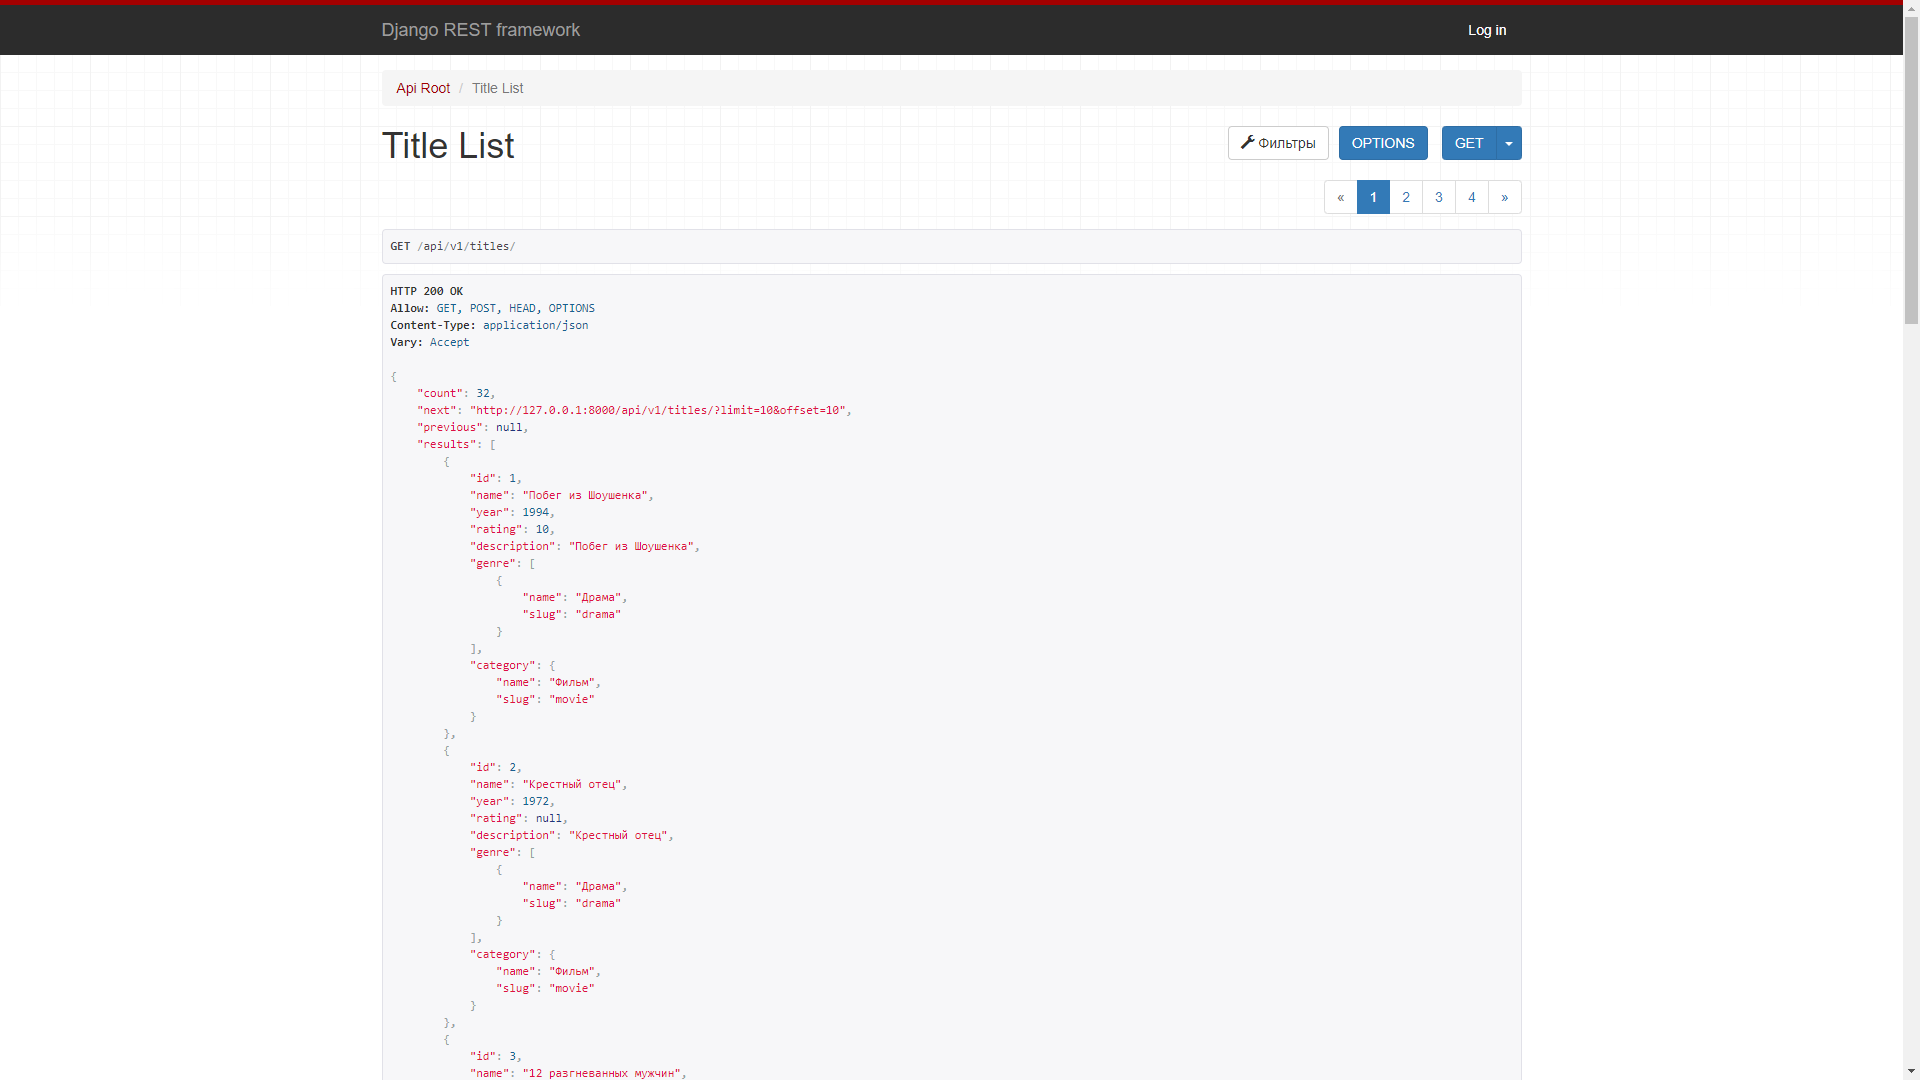1920x1080 pixels.
Task: Click the "id": 3 line
Action: pos(496,1056)
